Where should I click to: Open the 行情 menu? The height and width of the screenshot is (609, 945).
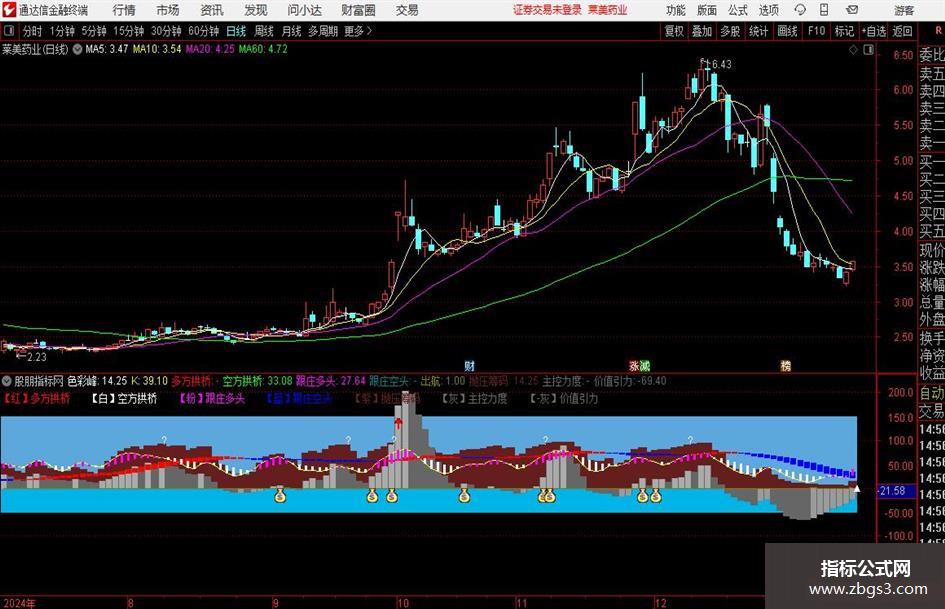click(x=124, y=10)
